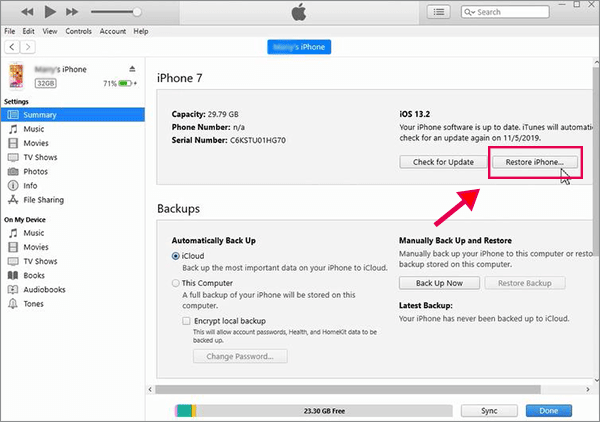Viewport: 600px width, 422px height.
Task: Select Summary in Settings sidebar
Action: point(73,115)
